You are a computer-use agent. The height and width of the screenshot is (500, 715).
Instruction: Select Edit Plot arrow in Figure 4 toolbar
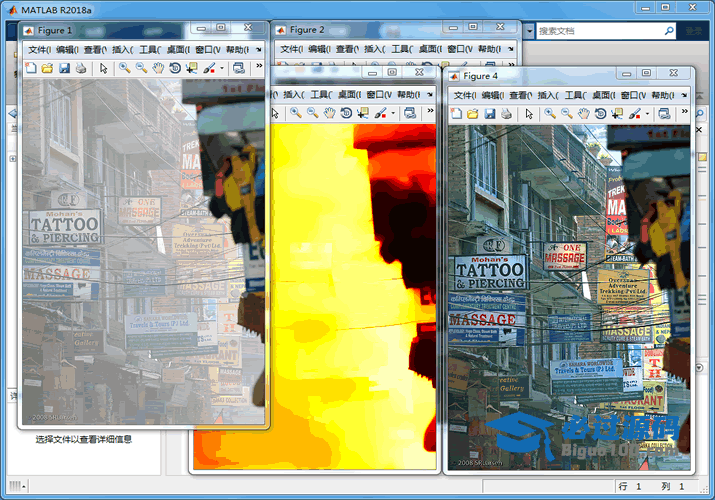[529, 113]
